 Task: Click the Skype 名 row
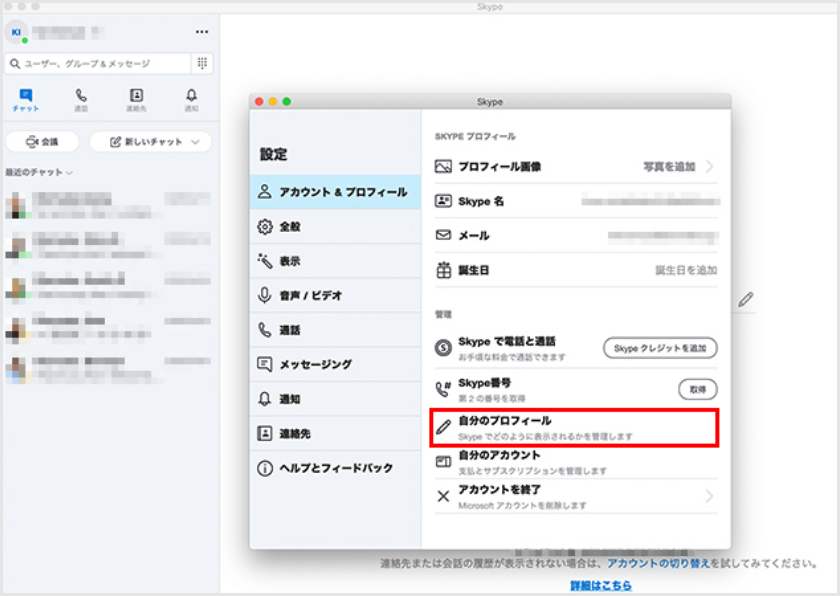575,201
